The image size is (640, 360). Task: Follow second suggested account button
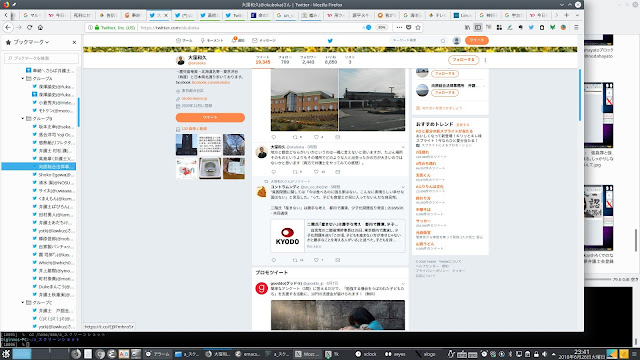pyautogui.click(x=444, y=93)
